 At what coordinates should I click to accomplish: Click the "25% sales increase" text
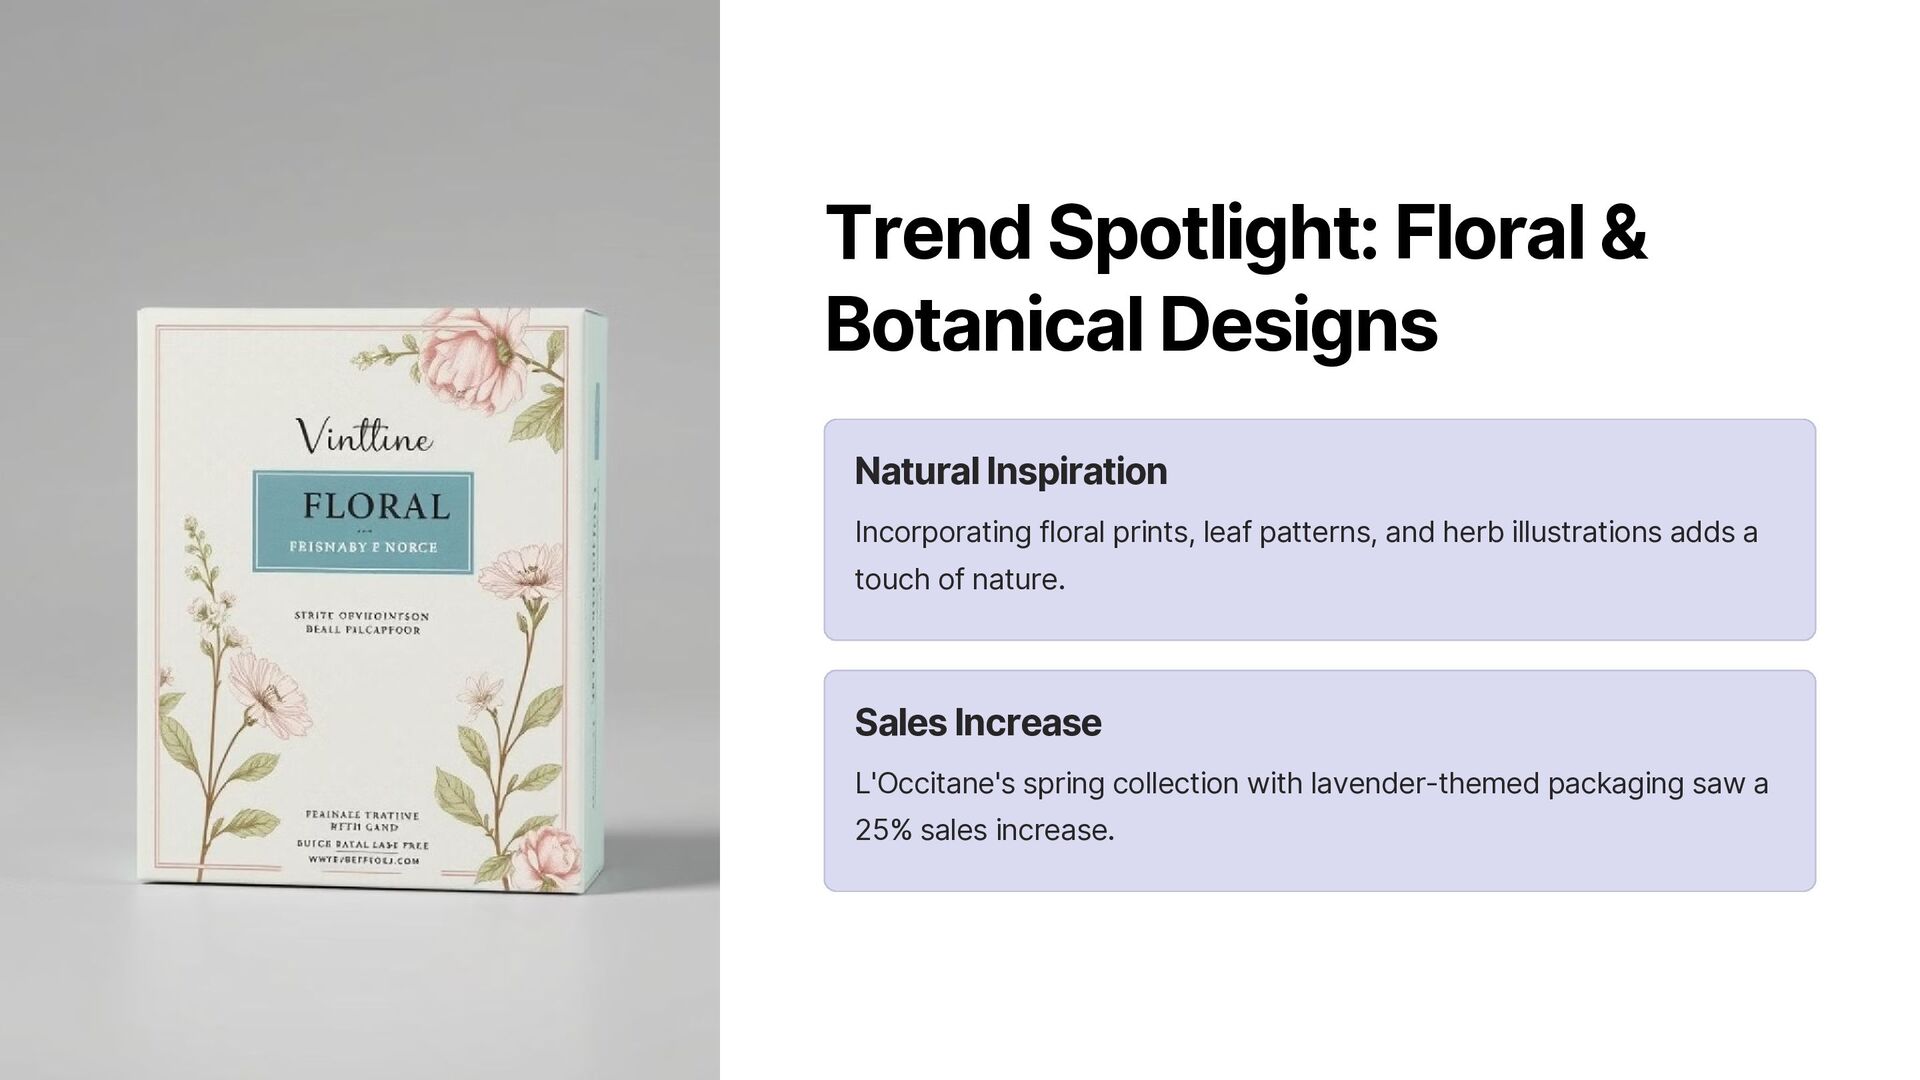[x=984, y=830]
